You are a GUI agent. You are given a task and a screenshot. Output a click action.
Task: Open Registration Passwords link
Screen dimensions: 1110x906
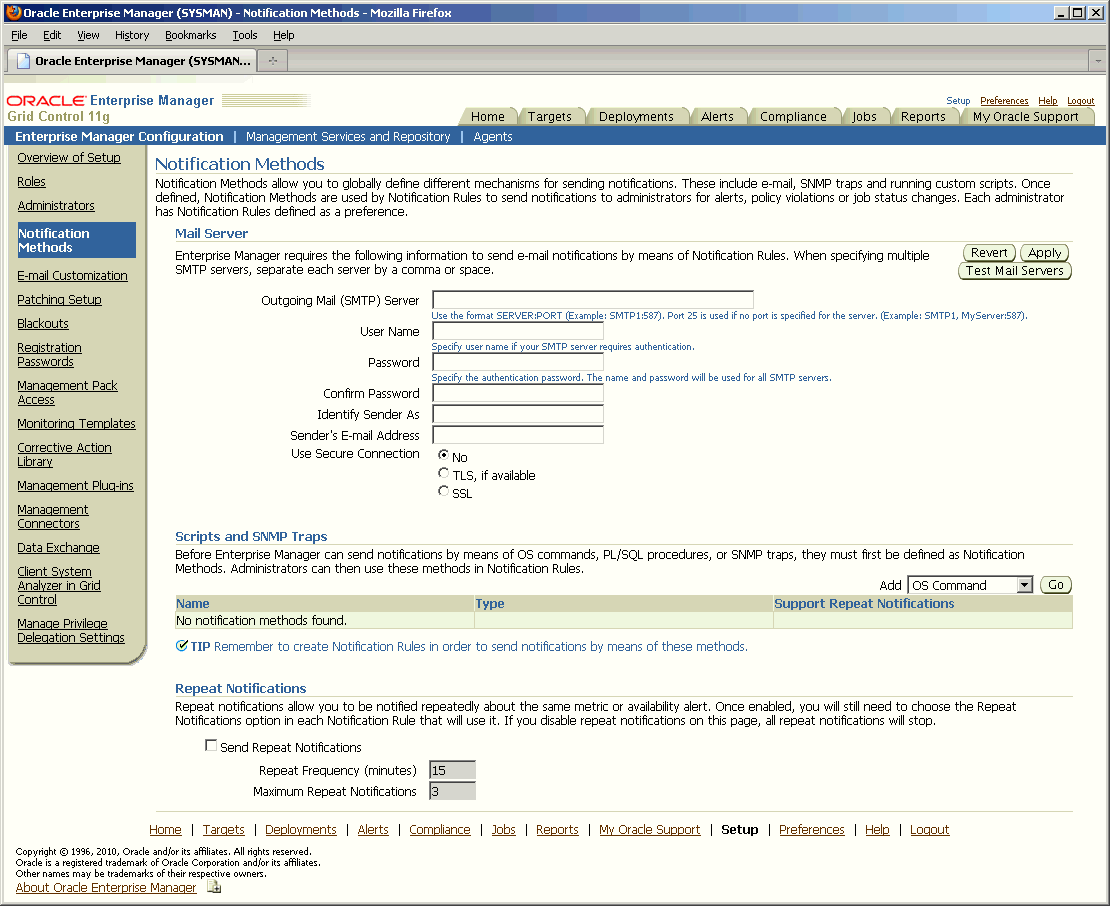[x=50, y=355]
